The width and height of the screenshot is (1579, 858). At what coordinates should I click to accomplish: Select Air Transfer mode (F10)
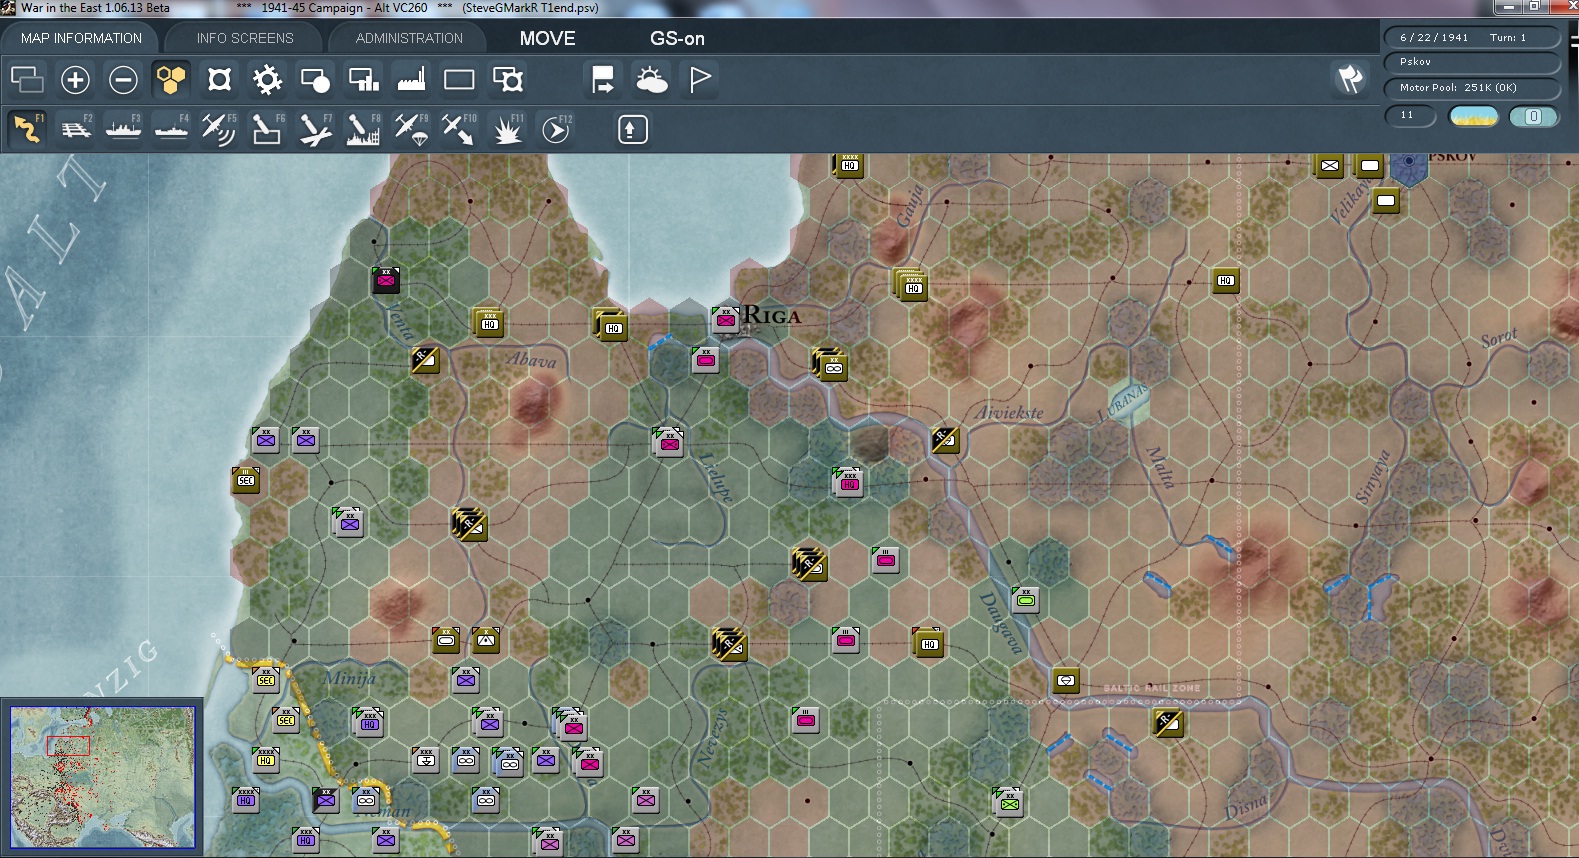[x=459, y=129]
